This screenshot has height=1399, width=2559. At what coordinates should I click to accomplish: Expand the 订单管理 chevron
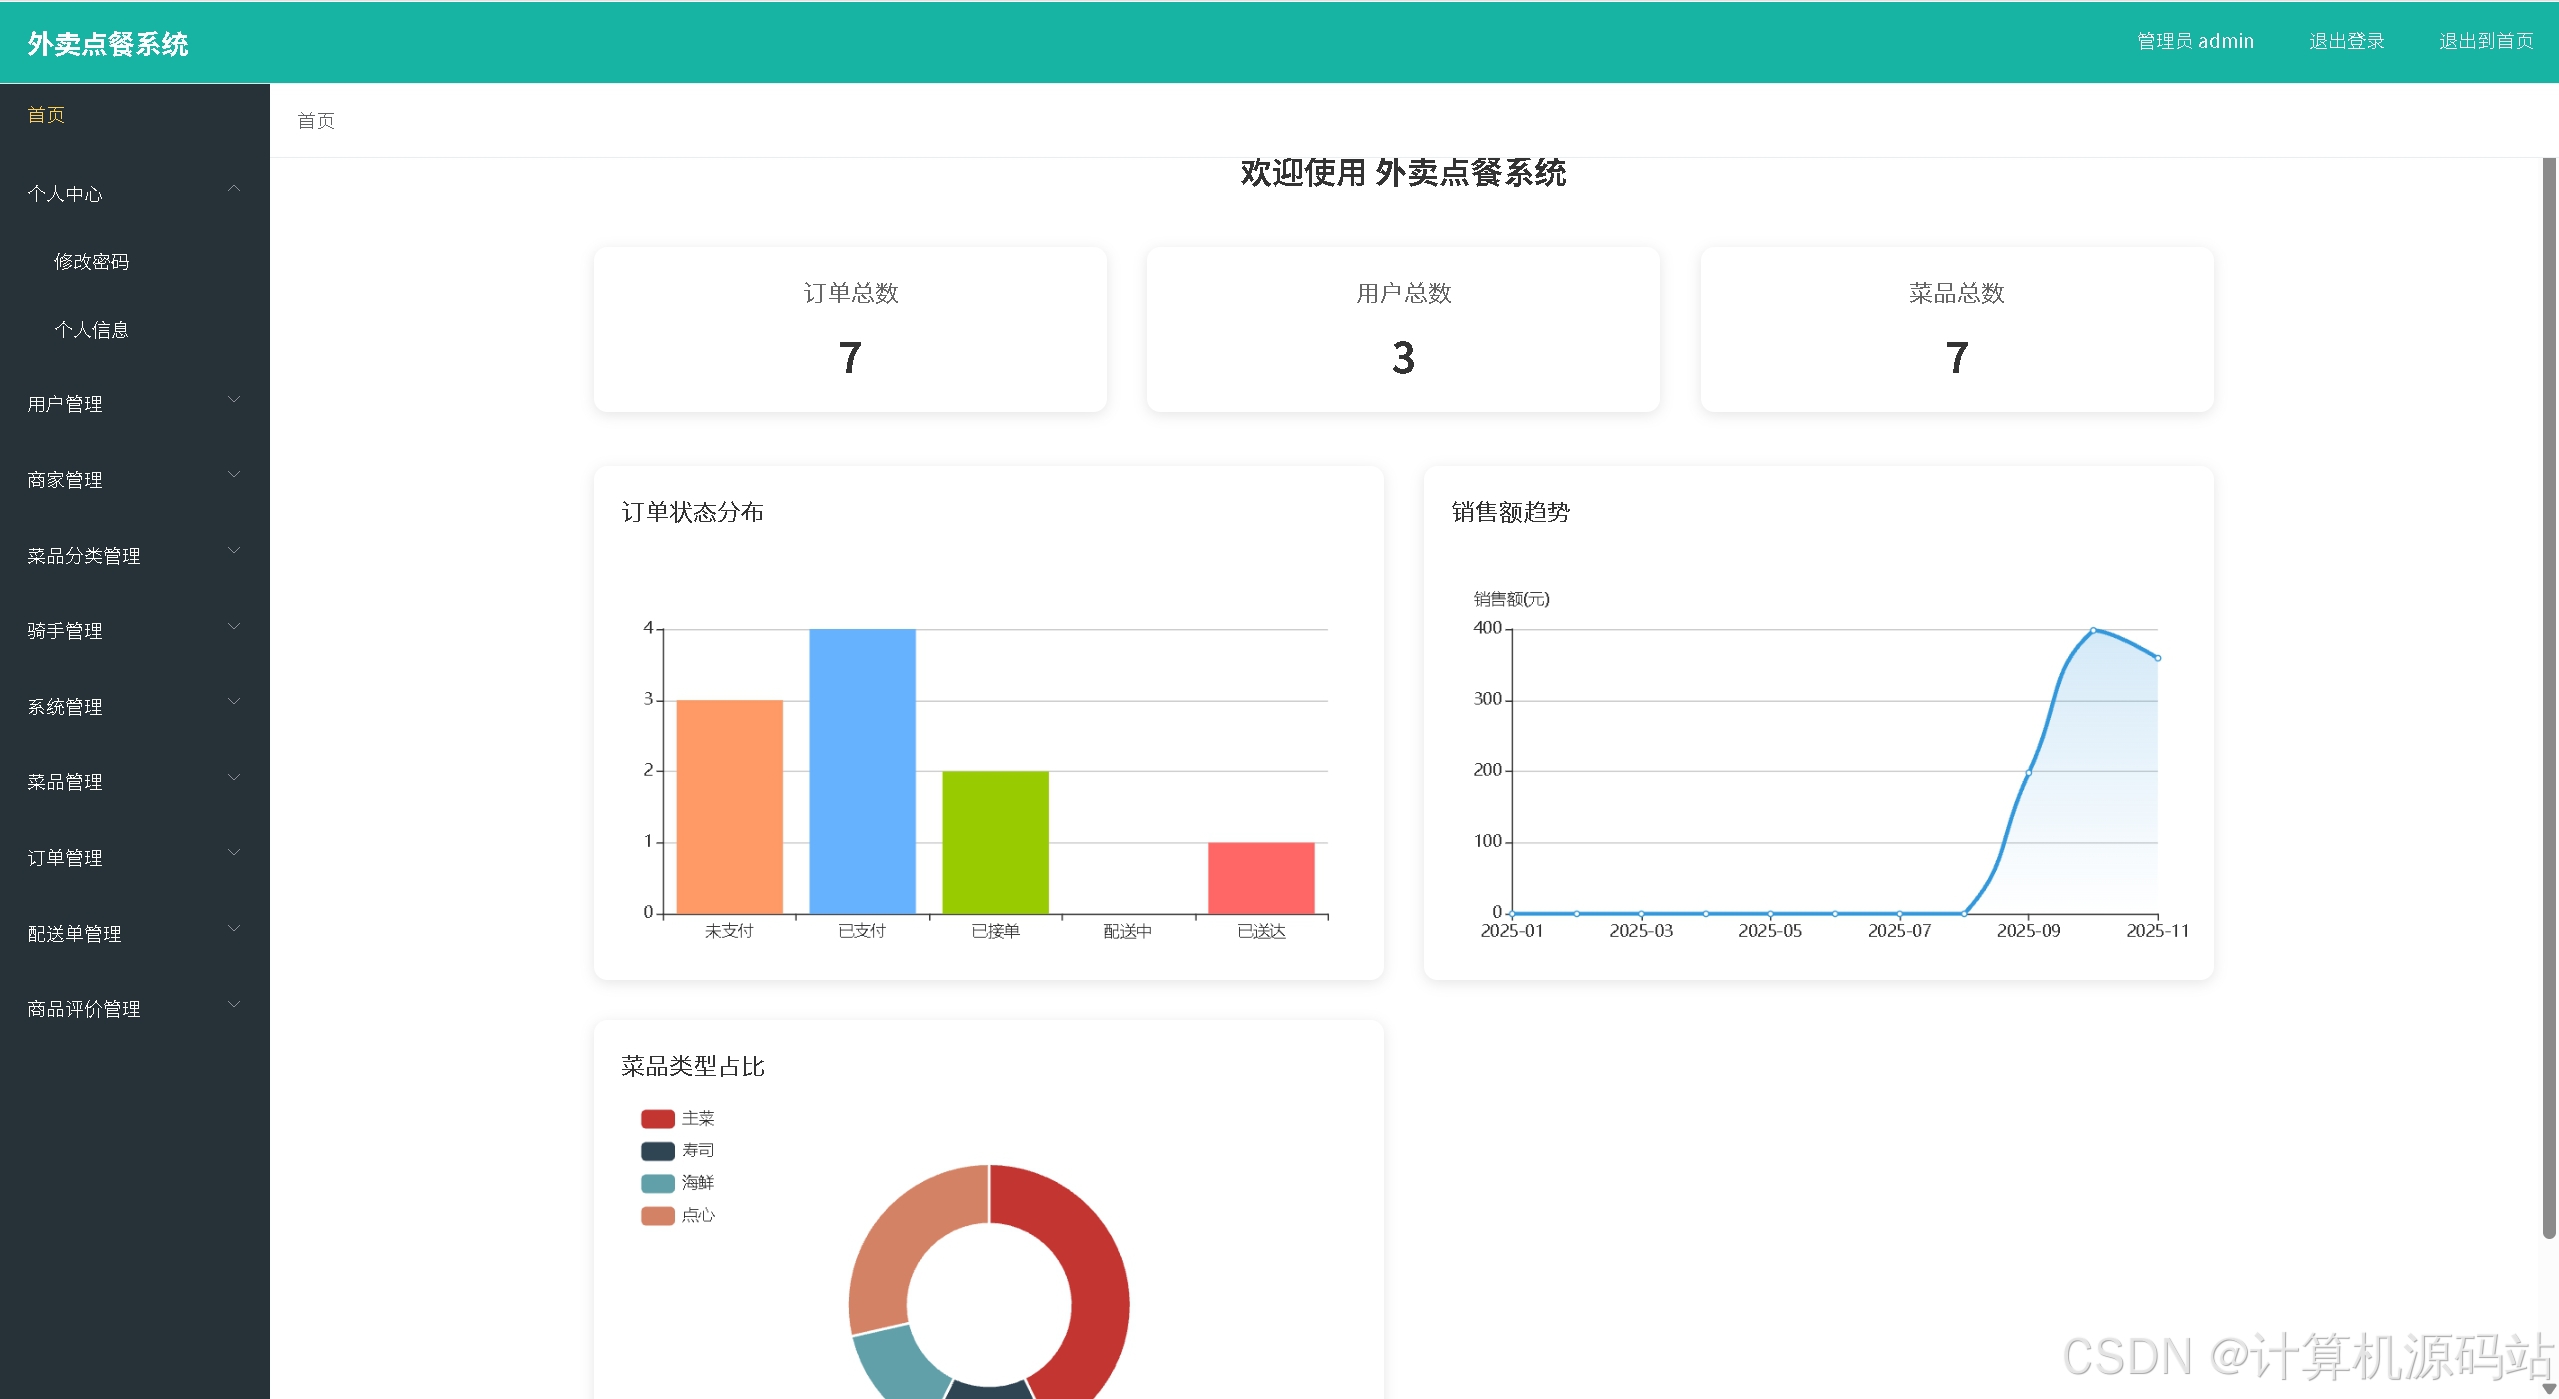[x=234, y=852]
